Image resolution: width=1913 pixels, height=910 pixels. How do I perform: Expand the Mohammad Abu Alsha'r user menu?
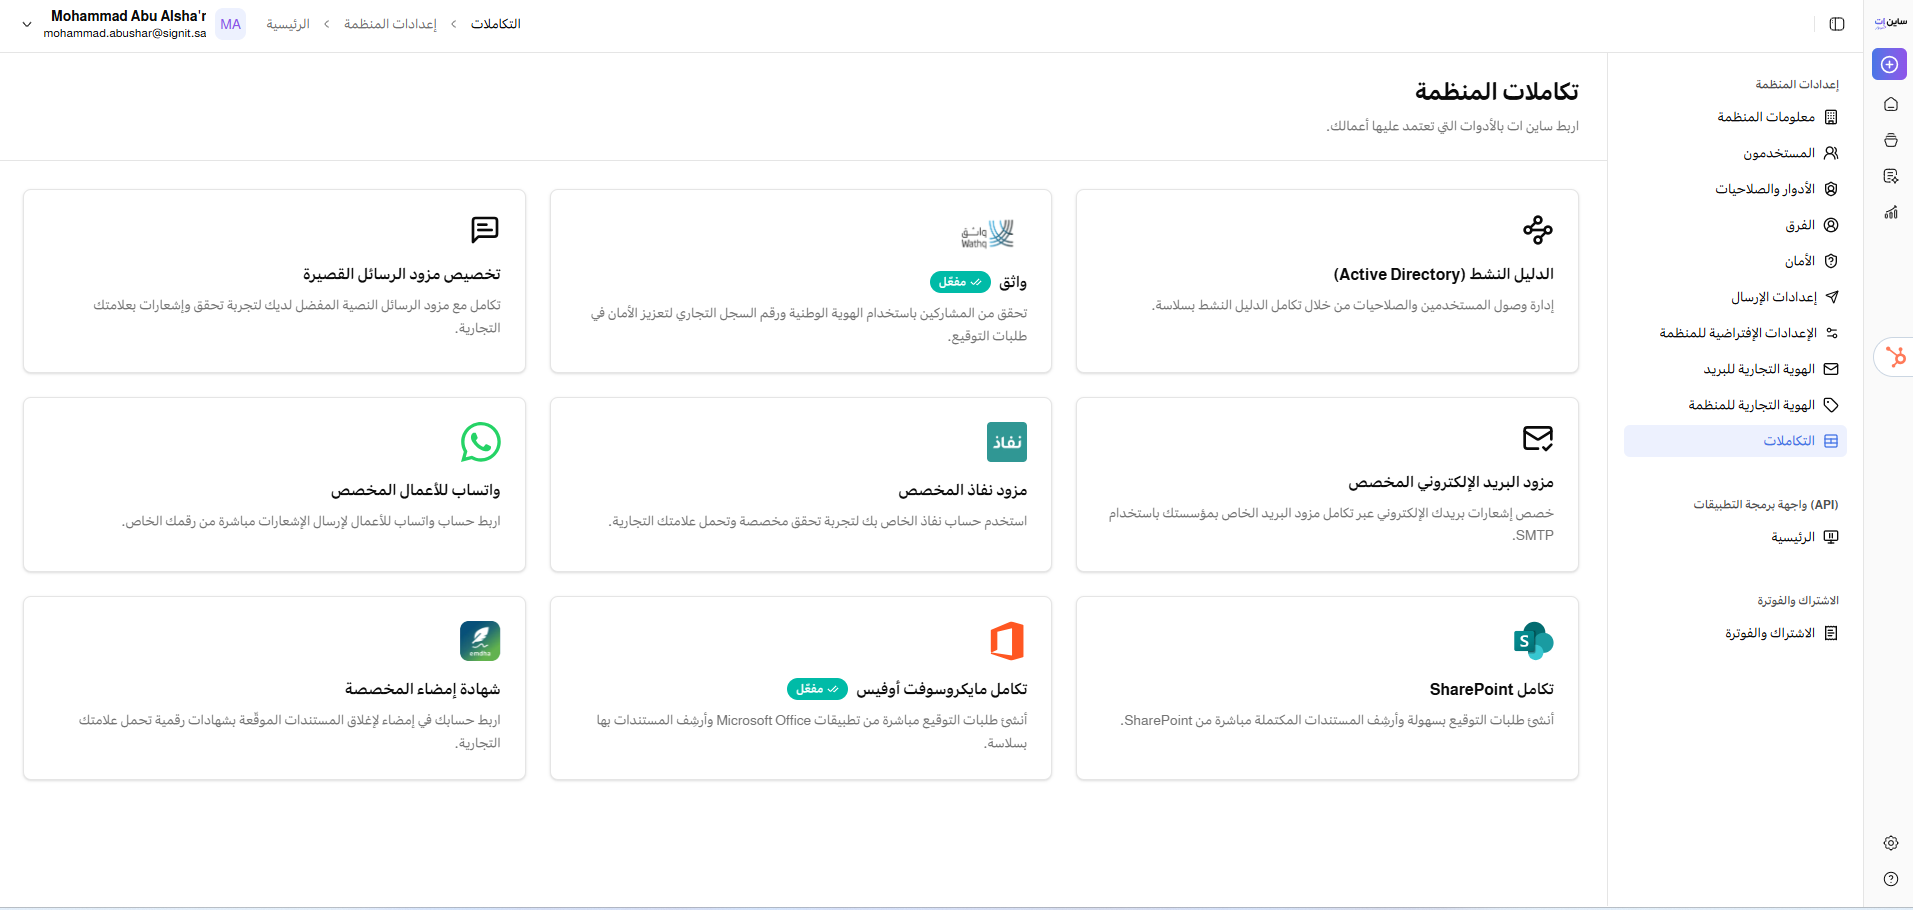pyautogui.click(x=27, y=24)
